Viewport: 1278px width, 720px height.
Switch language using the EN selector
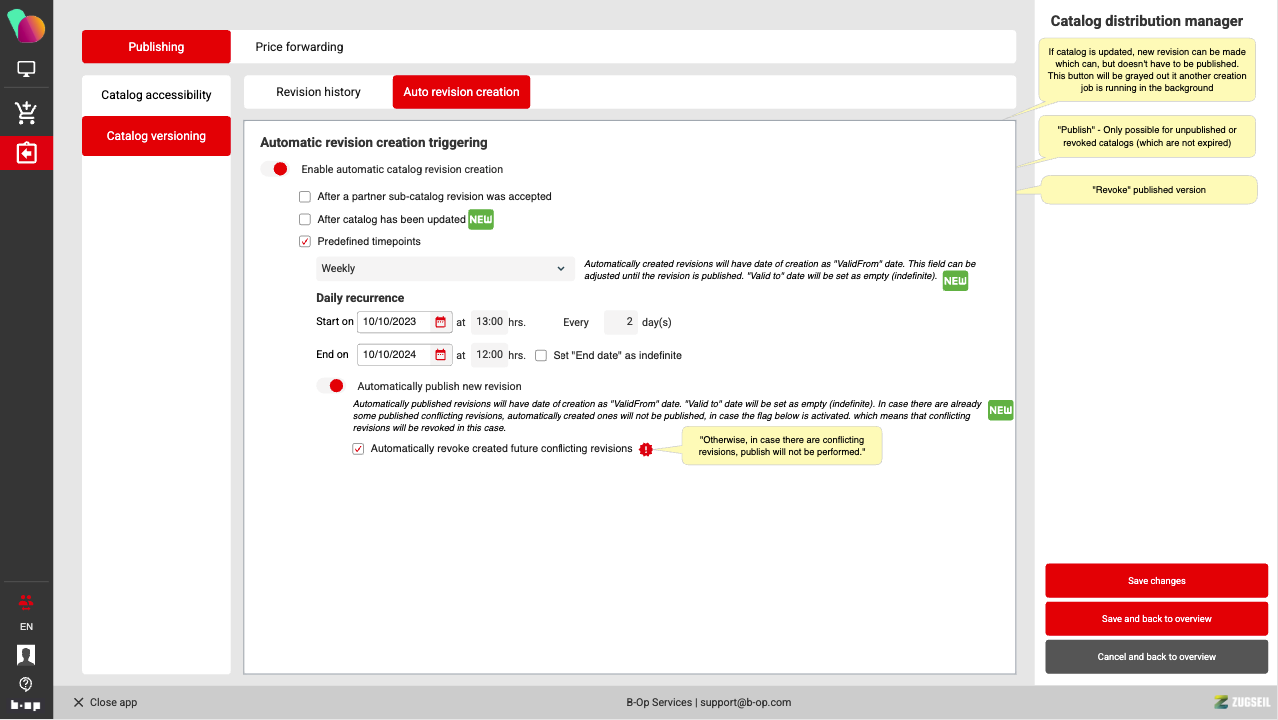26,627
